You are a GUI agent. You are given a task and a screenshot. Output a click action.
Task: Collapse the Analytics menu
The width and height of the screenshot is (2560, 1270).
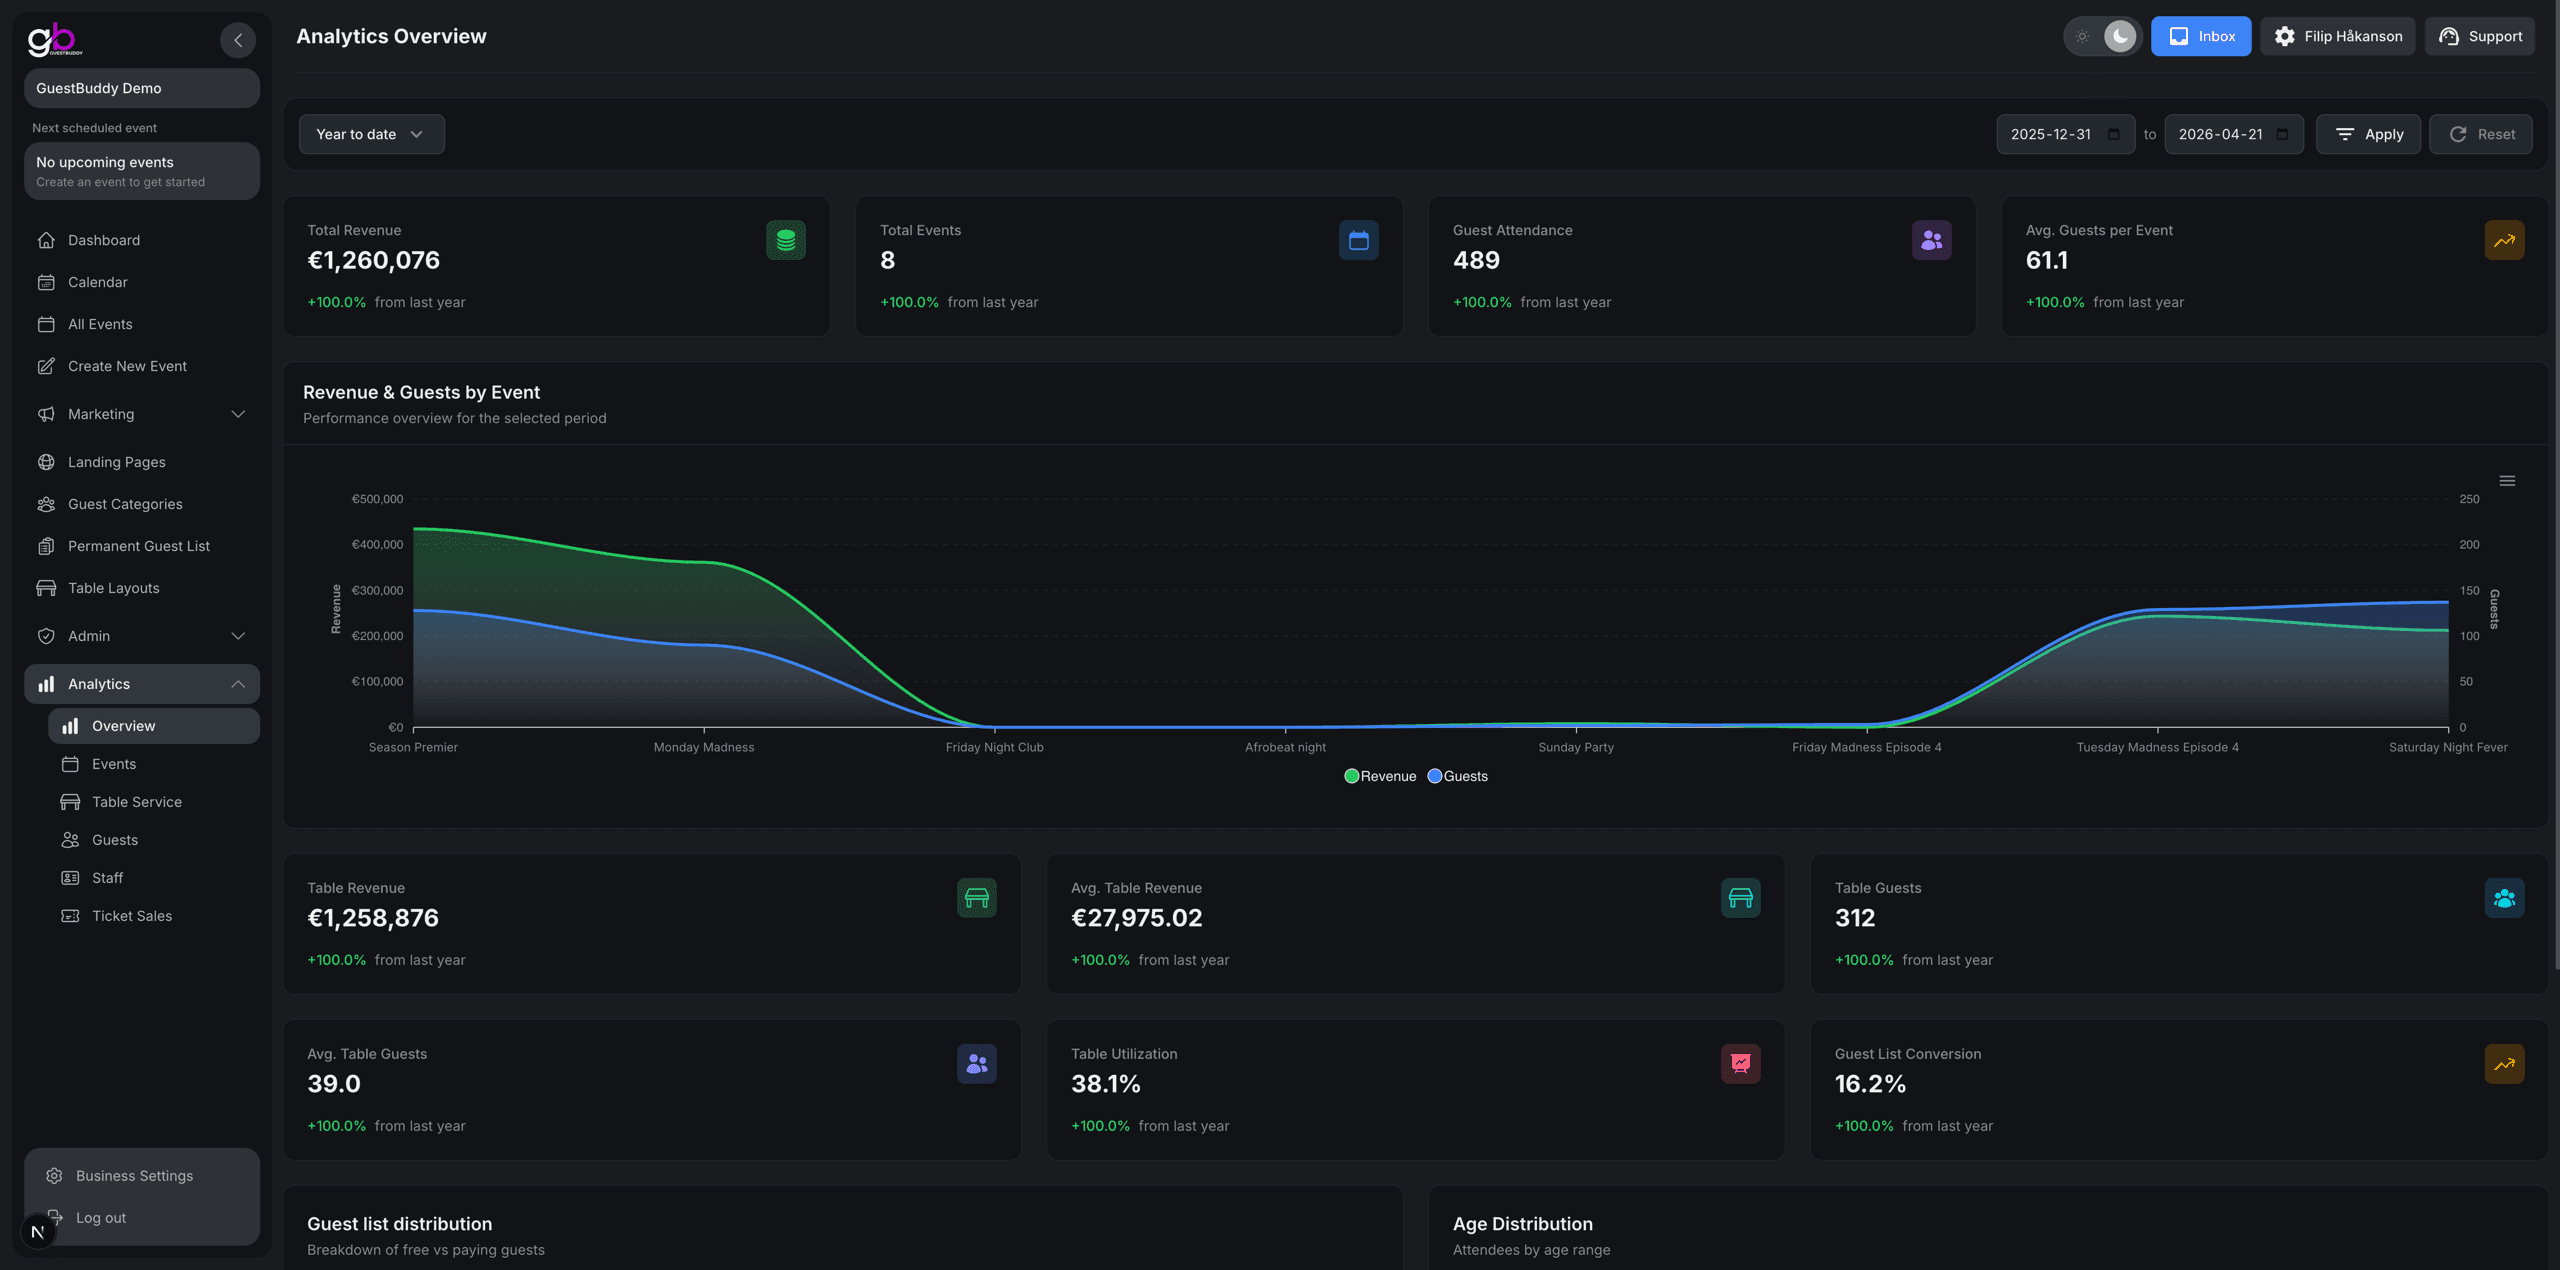141,684
